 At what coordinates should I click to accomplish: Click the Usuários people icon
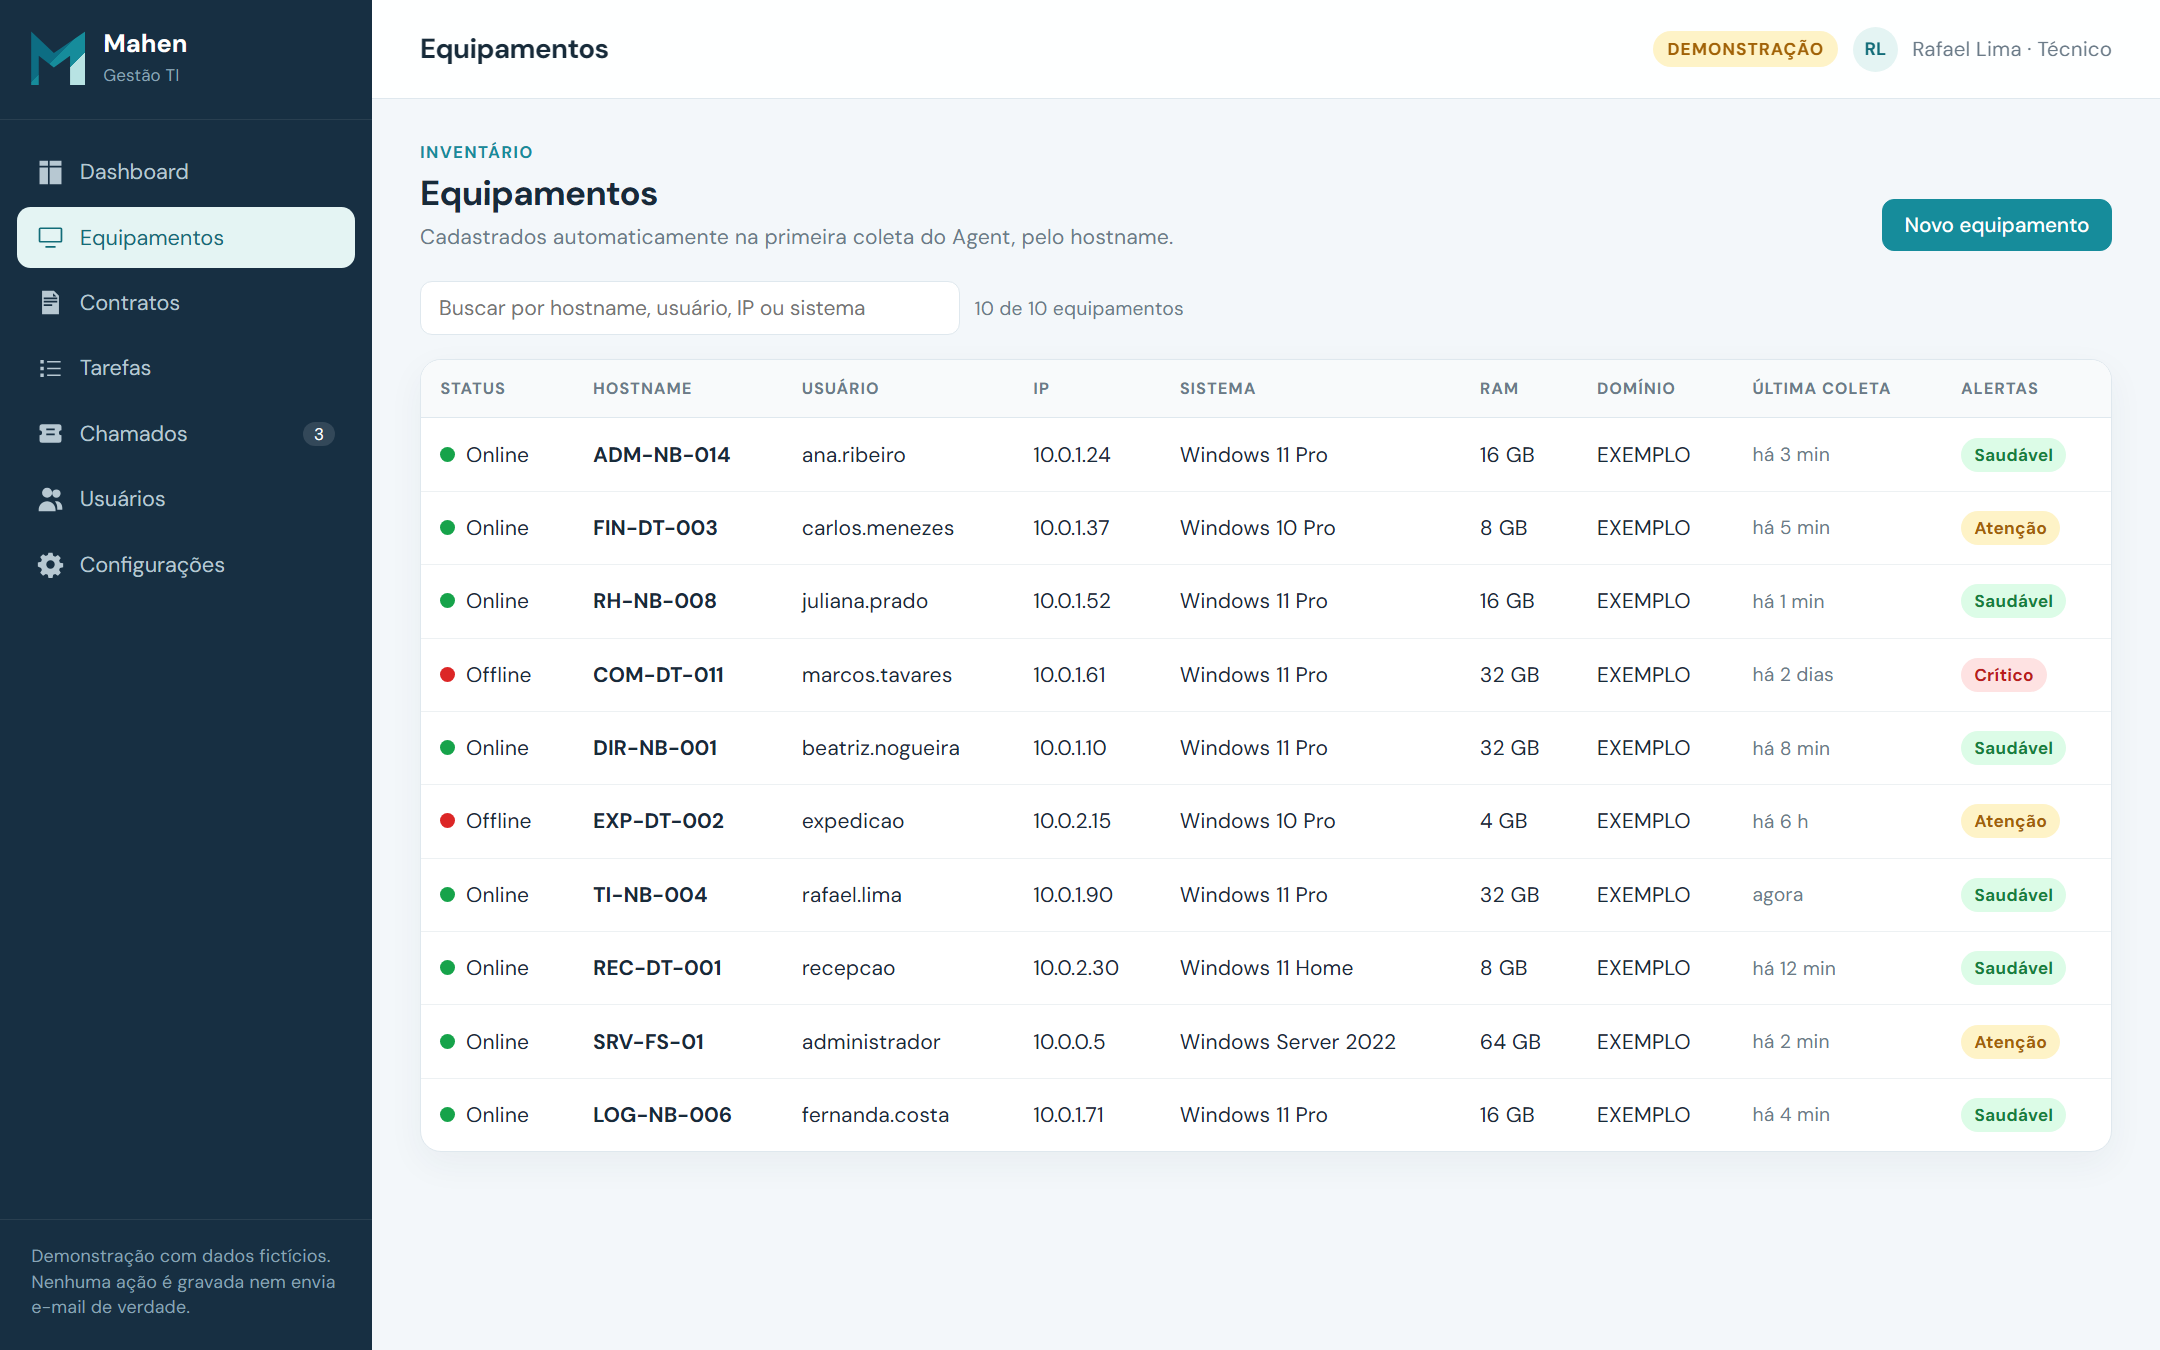tap(50, 499)
